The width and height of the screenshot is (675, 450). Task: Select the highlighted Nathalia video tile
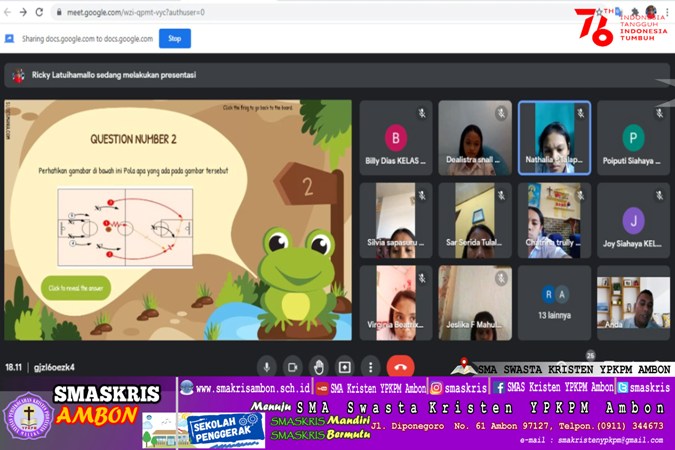[554, 138]
